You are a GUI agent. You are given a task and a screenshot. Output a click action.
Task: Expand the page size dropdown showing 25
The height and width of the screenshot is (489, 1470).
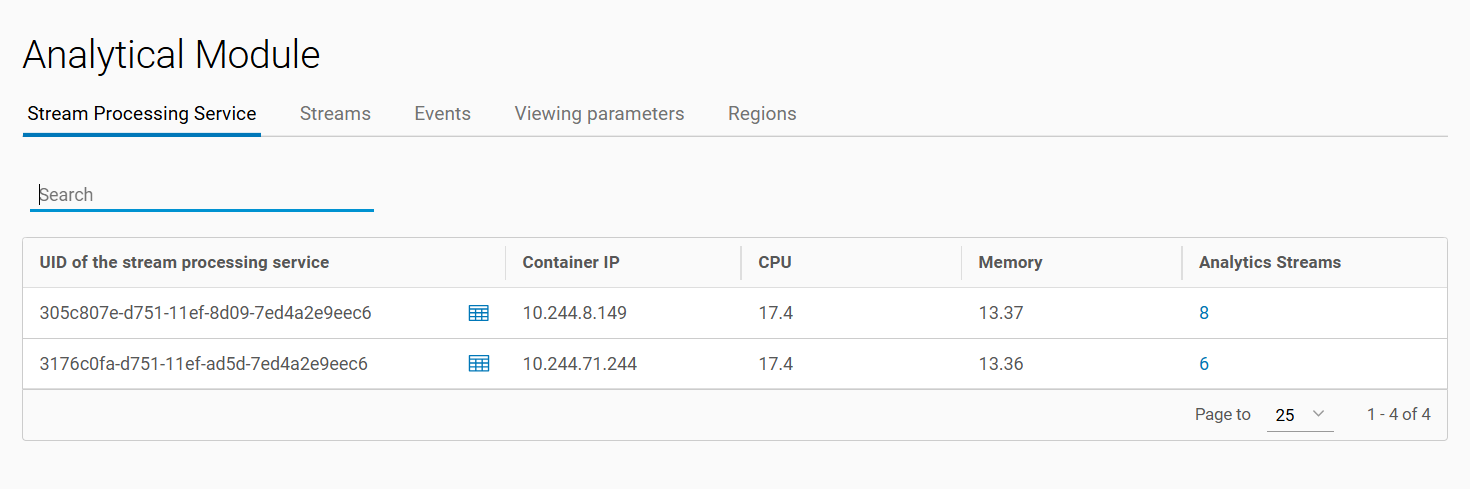pos(1299,414)
